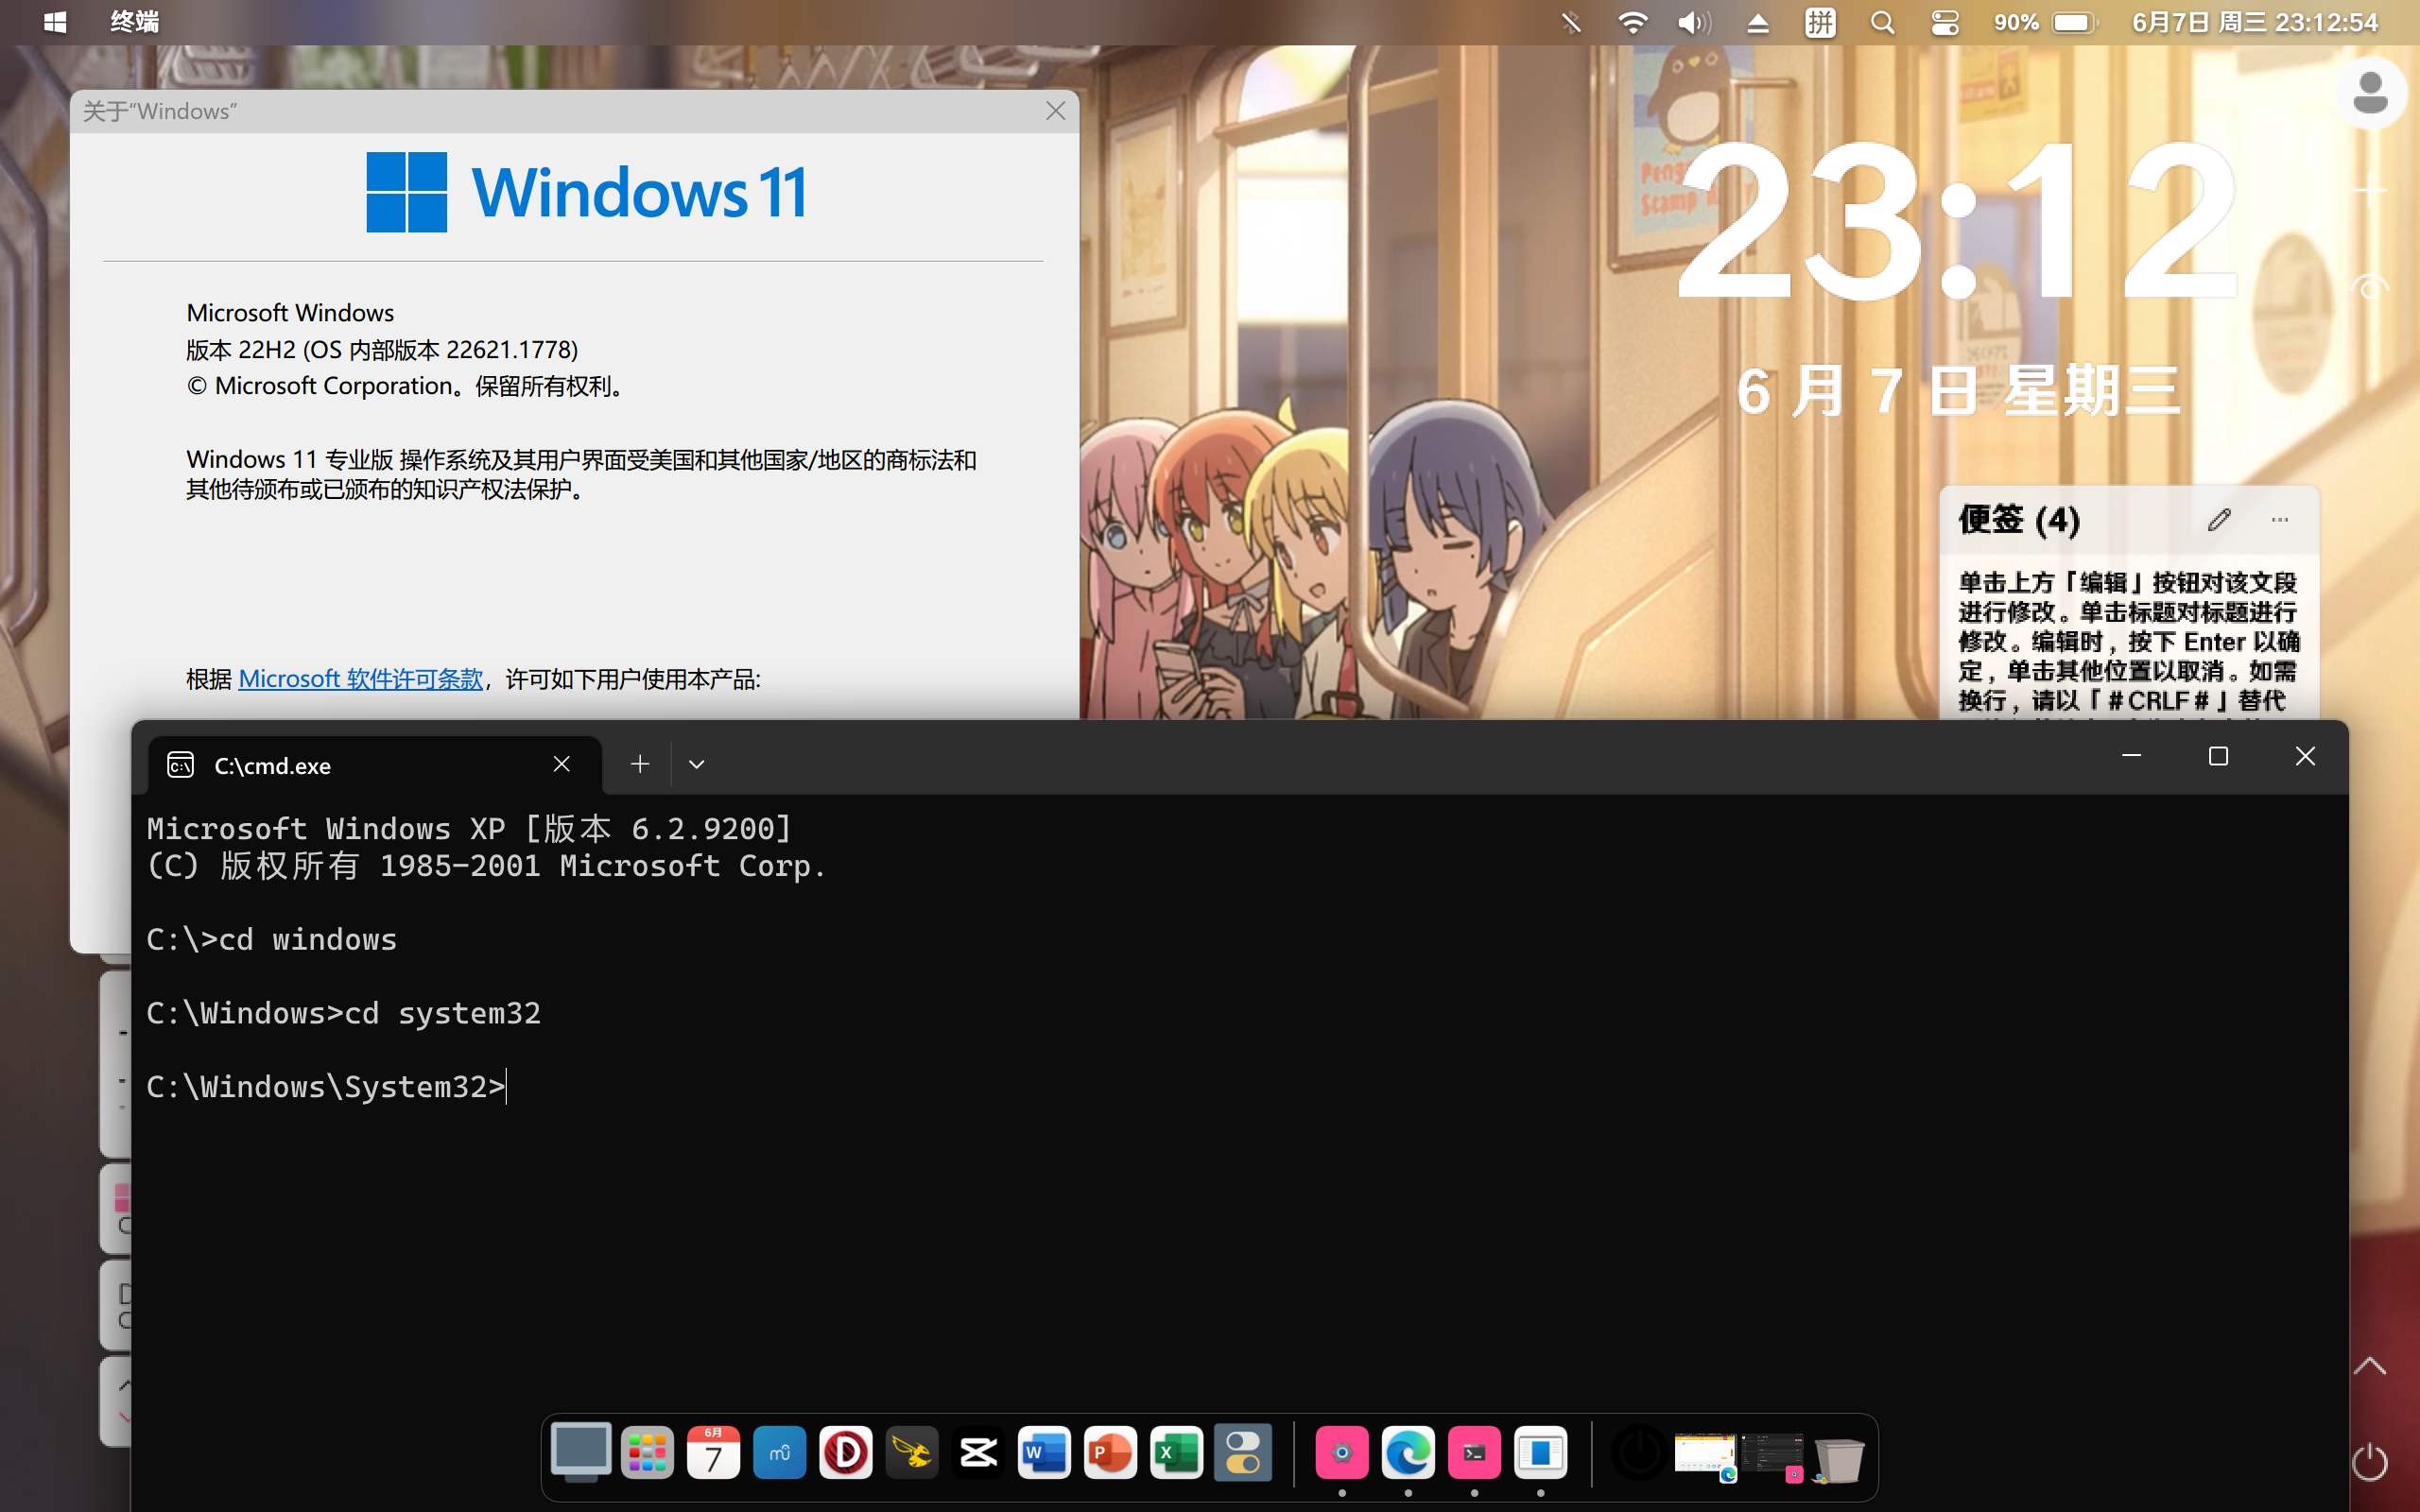Click the power icon at the bottom right

point(2370,1462)
